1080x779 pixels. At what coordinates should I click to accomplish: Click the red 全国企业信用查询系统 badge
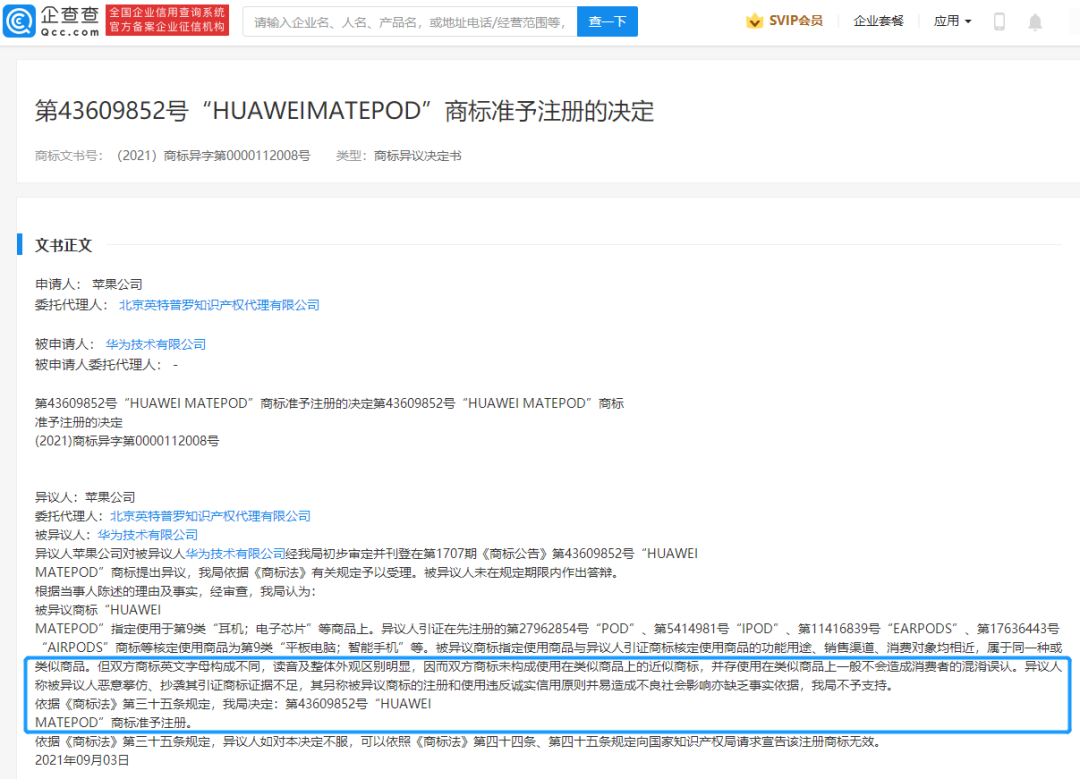pos(166,19)
